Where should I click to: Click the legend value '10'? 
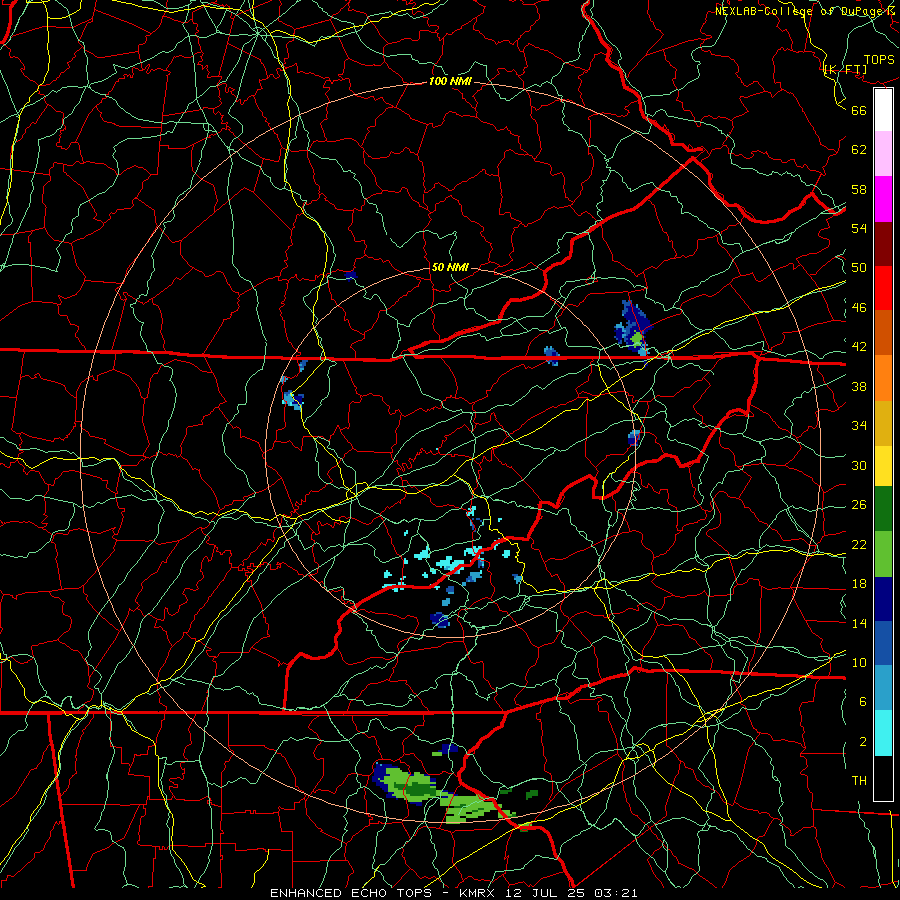point(859,662)
